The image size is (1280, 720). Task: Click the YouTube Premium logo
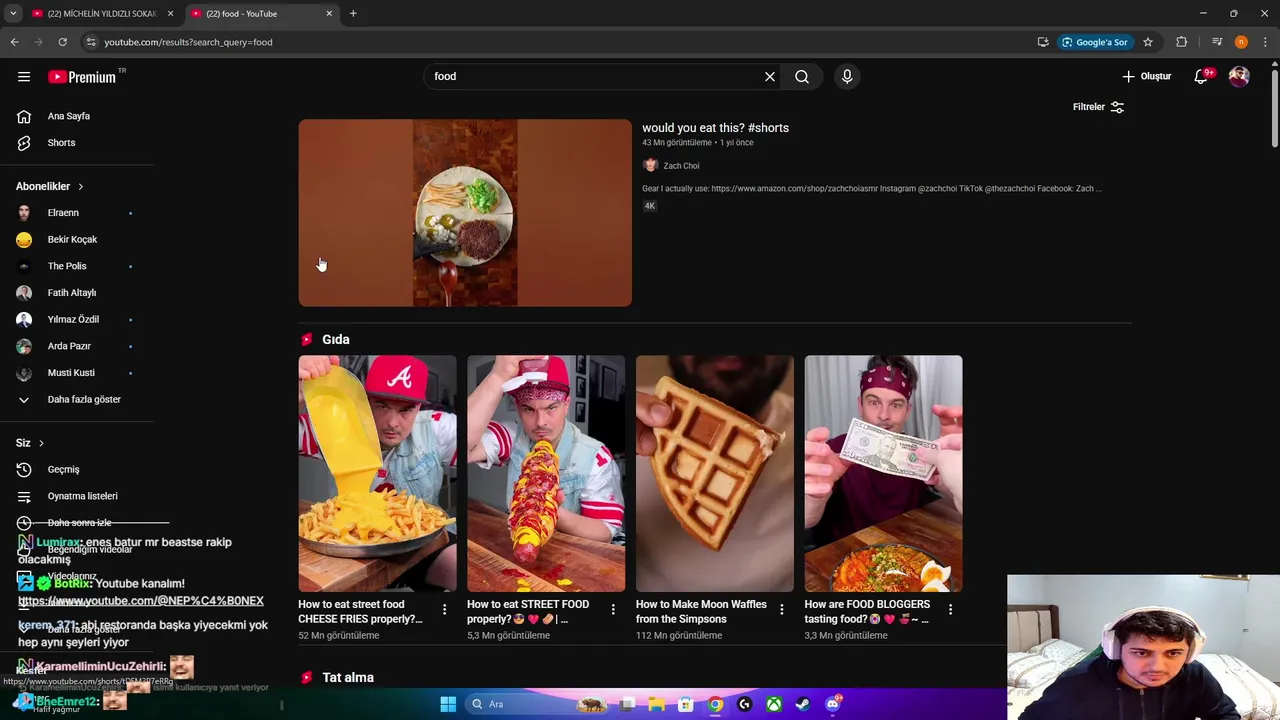coord(82,77)
